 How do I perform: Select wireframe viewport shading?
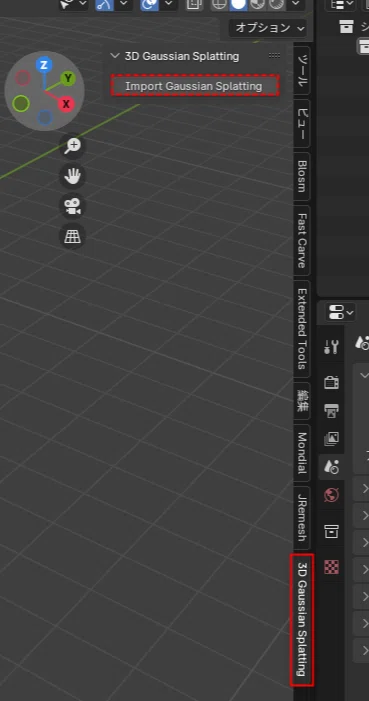tap(220, 4)
